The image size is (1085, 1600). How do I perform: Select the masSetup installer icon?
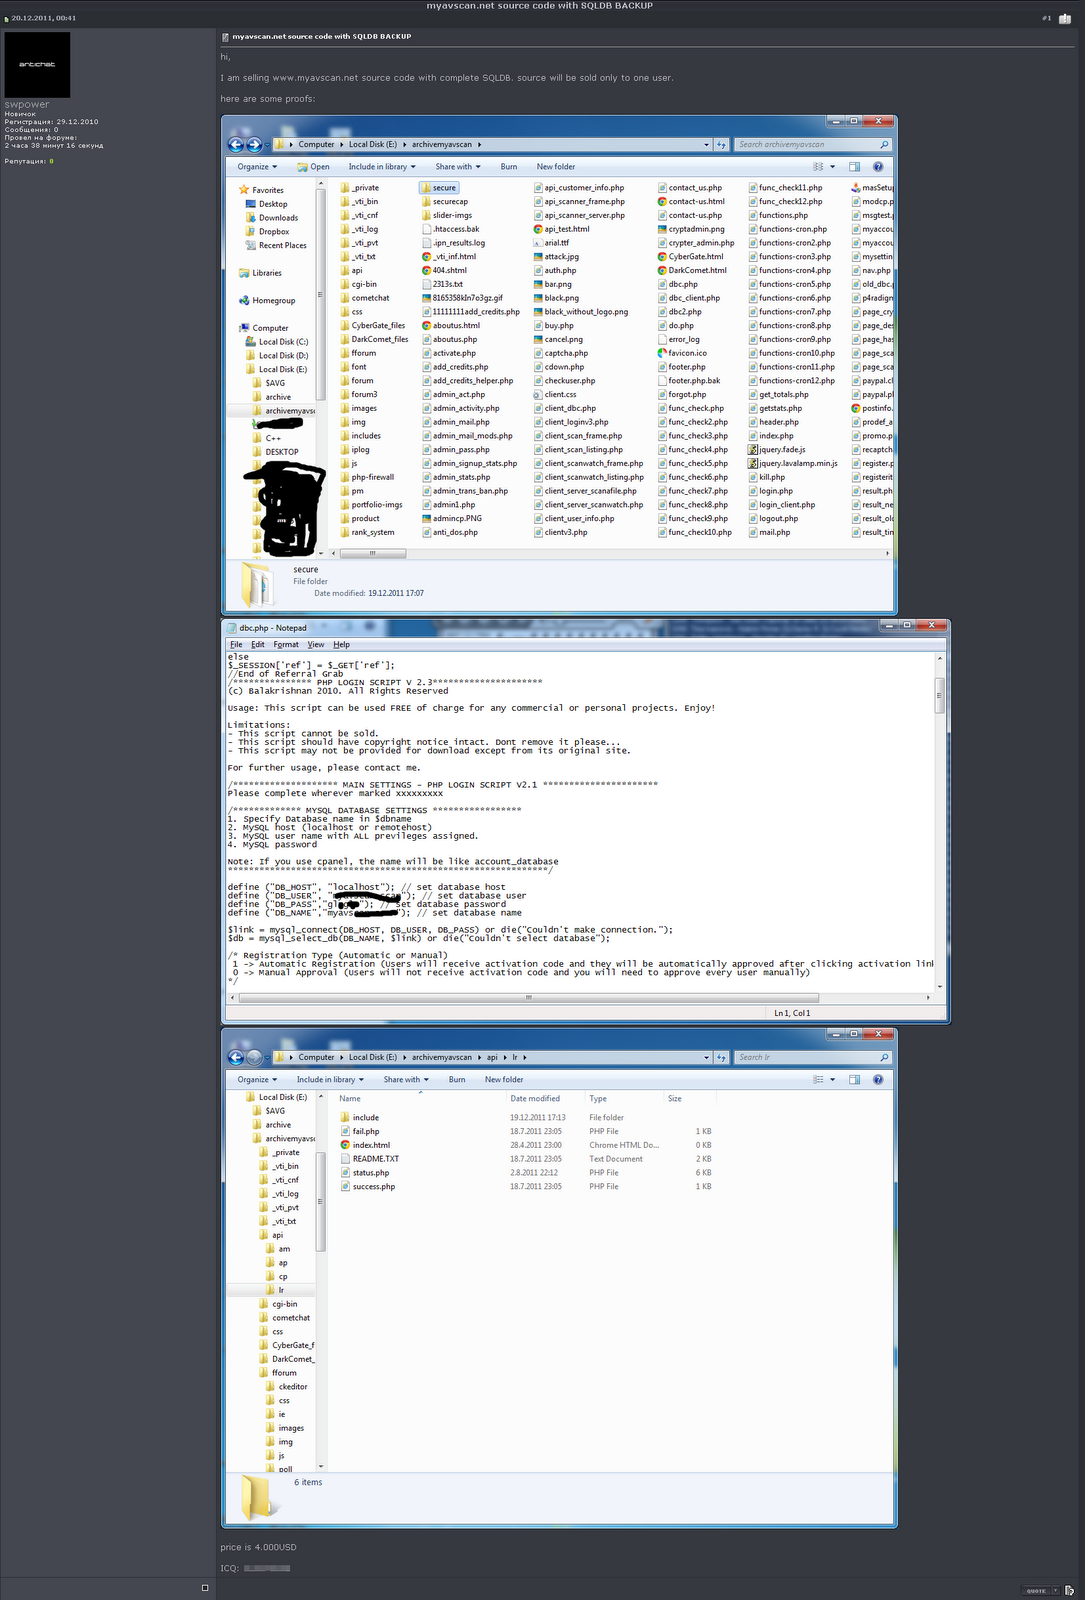856,188
